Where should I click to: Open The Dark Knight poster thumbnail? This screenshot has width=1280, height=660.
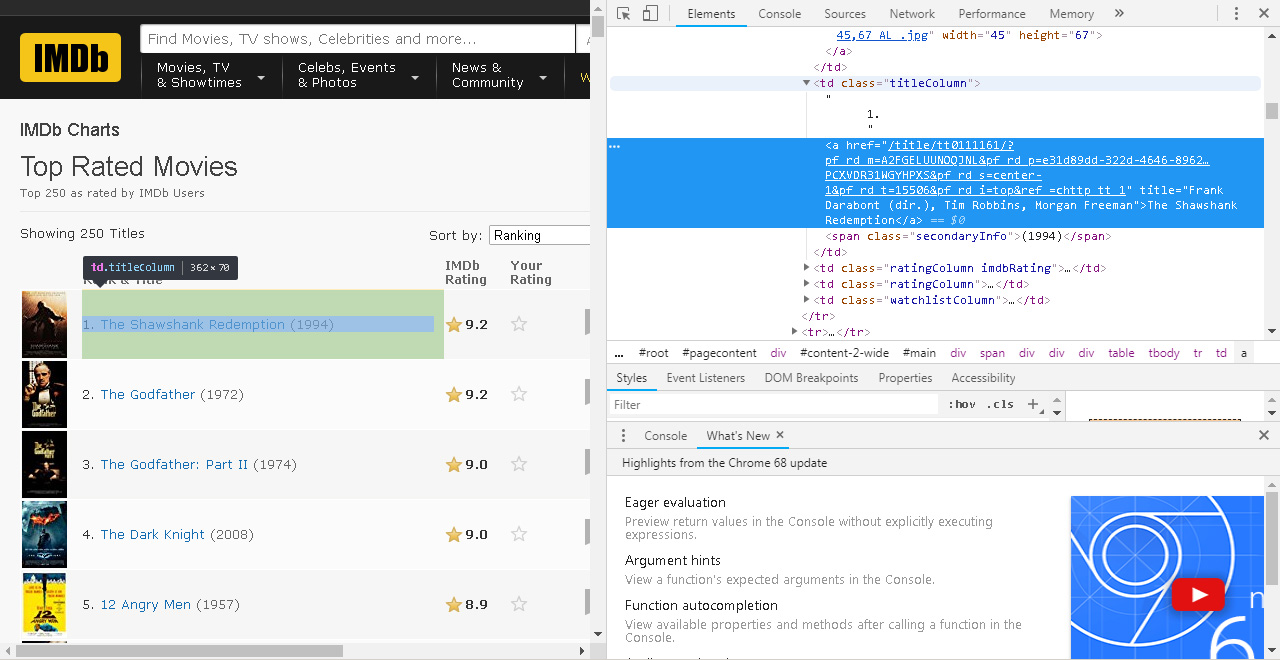[44, 535]
